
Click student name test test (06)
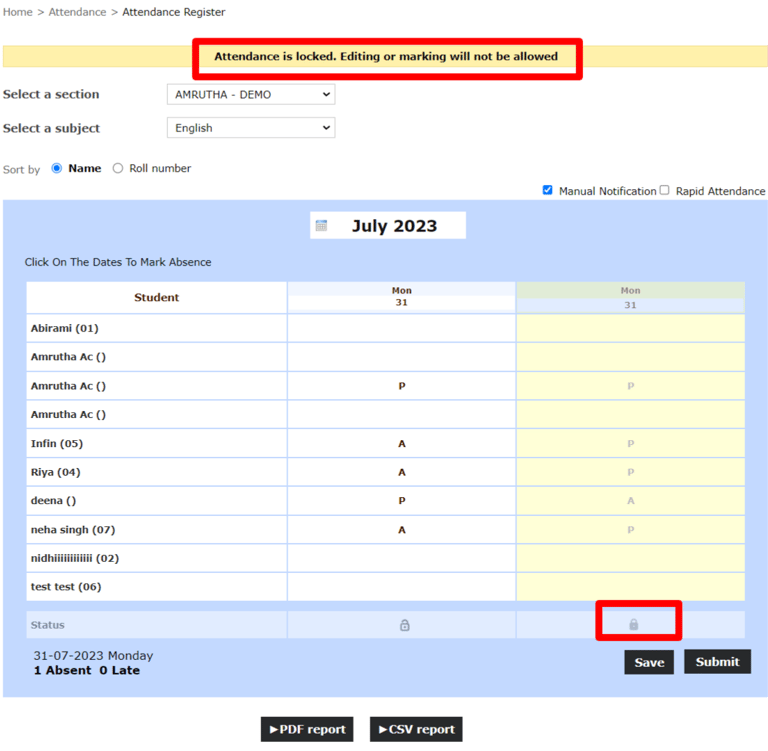pyautogui.click(x=66, y=587)
